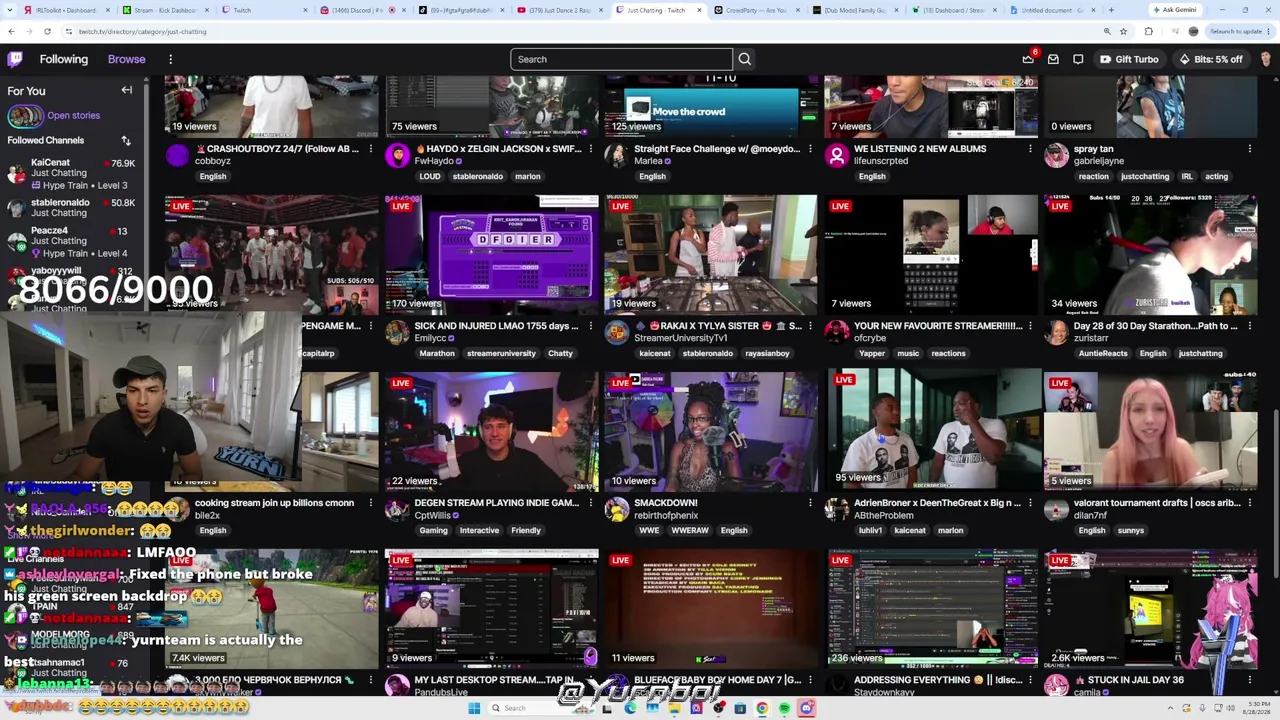
Task: Select the WWE tag under rebirthofphenix
Action: click(650, 530)
